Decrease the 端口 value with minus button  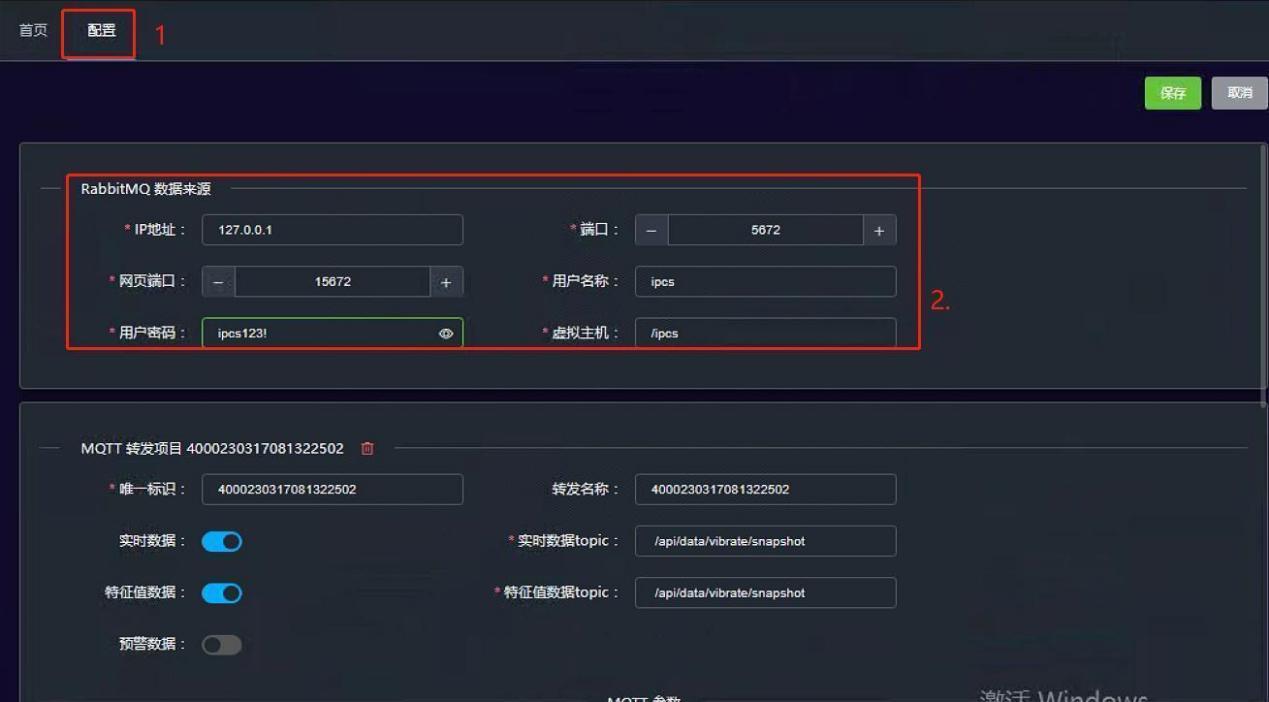click(x=651, y=230)
